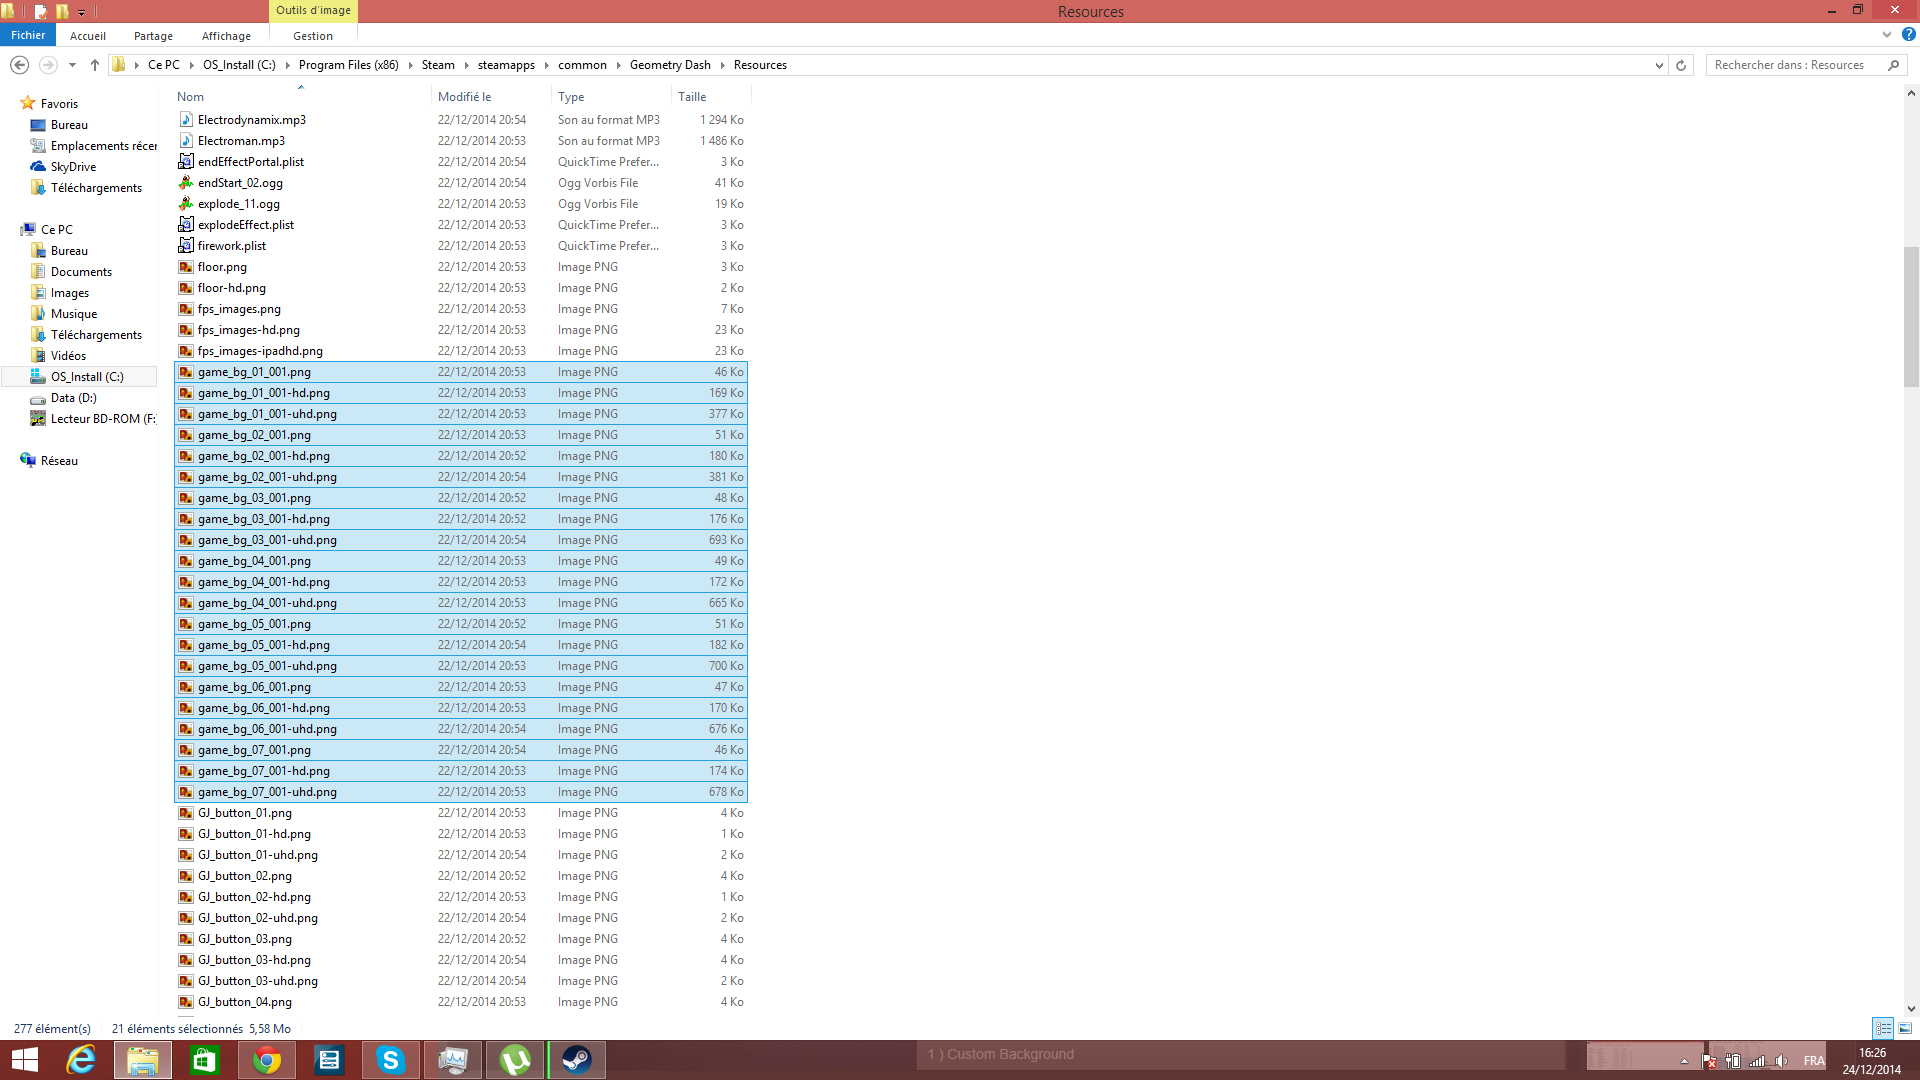Select the Electrodynamix.mp3 file

(251, 120)
